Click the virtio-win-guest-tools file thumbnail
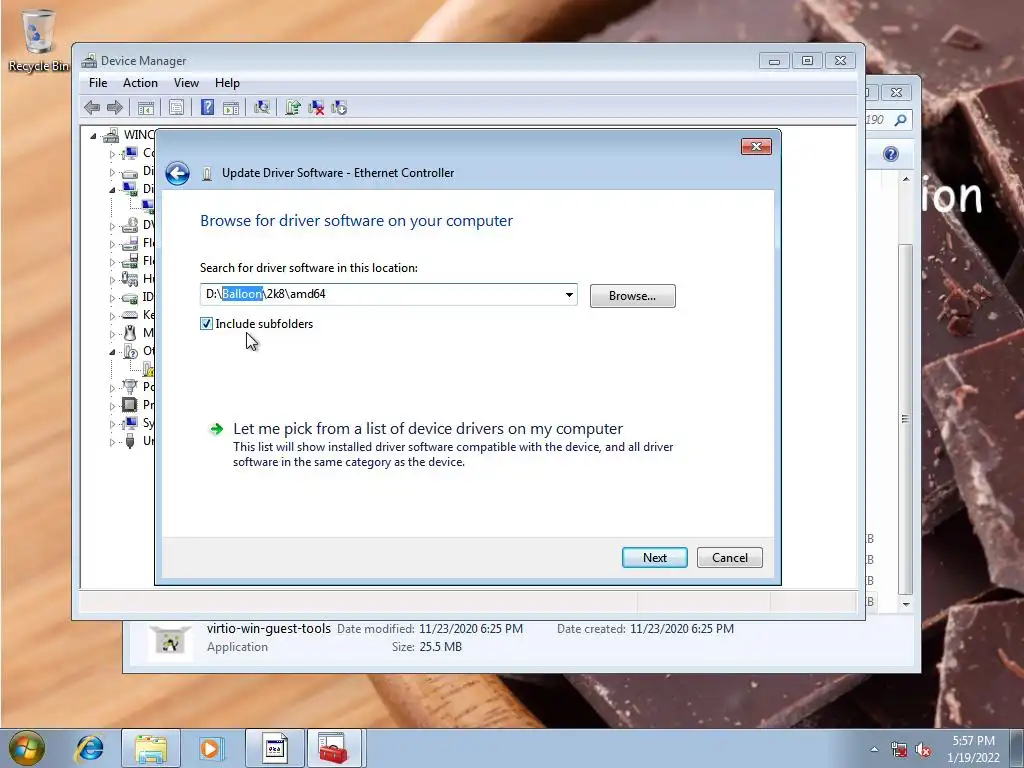 coord(170,641)
